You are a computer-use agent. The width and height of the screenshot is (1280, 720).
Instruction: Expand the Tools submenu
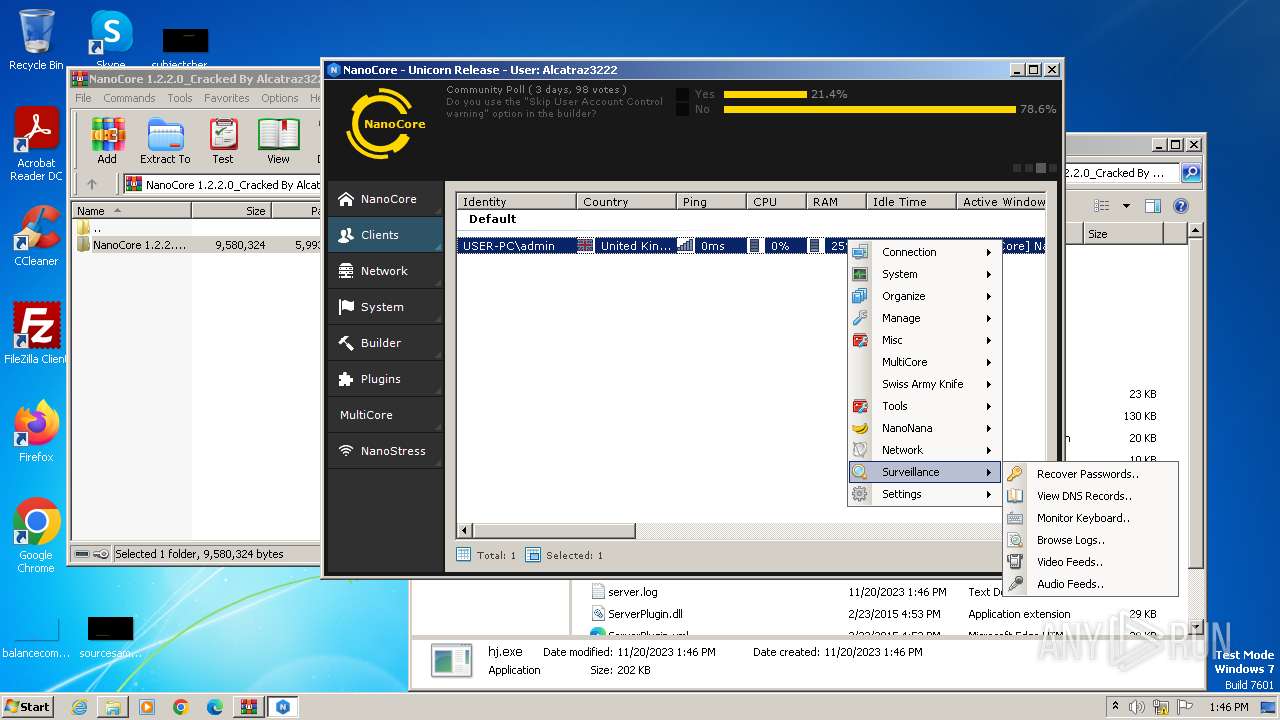(924, 406)
